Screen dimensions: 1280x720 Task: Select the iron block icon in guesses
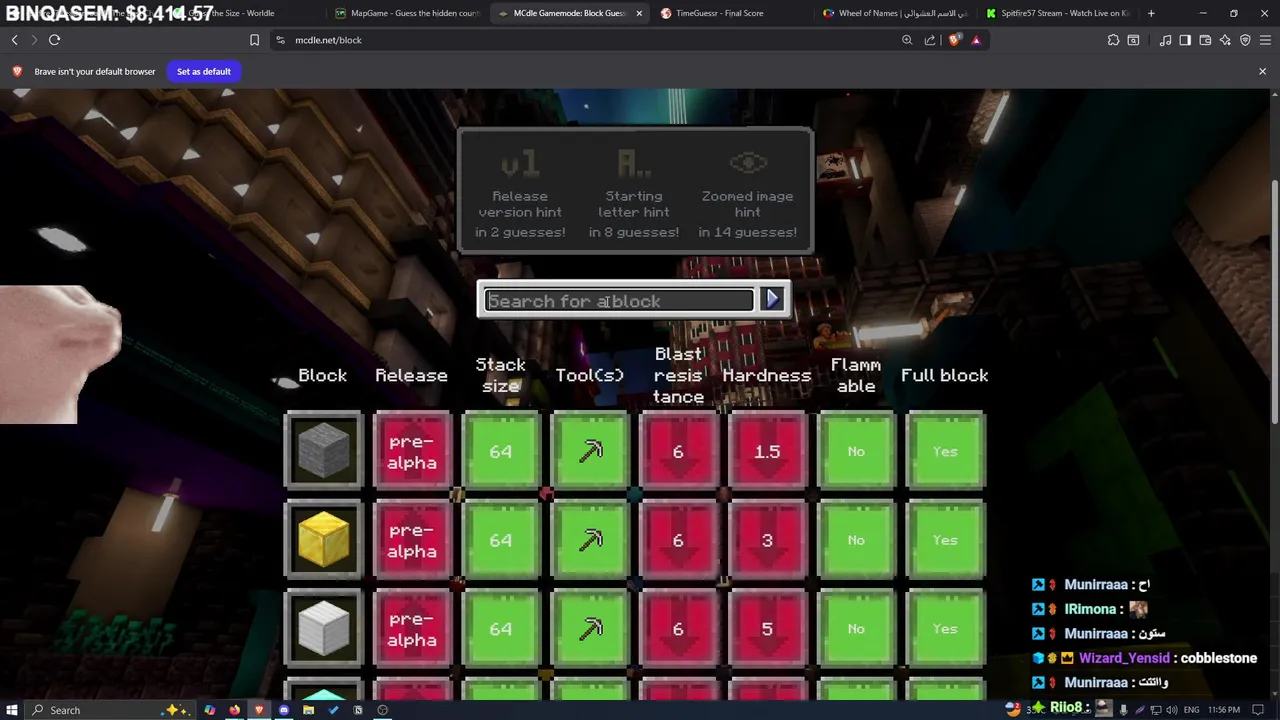323,629
